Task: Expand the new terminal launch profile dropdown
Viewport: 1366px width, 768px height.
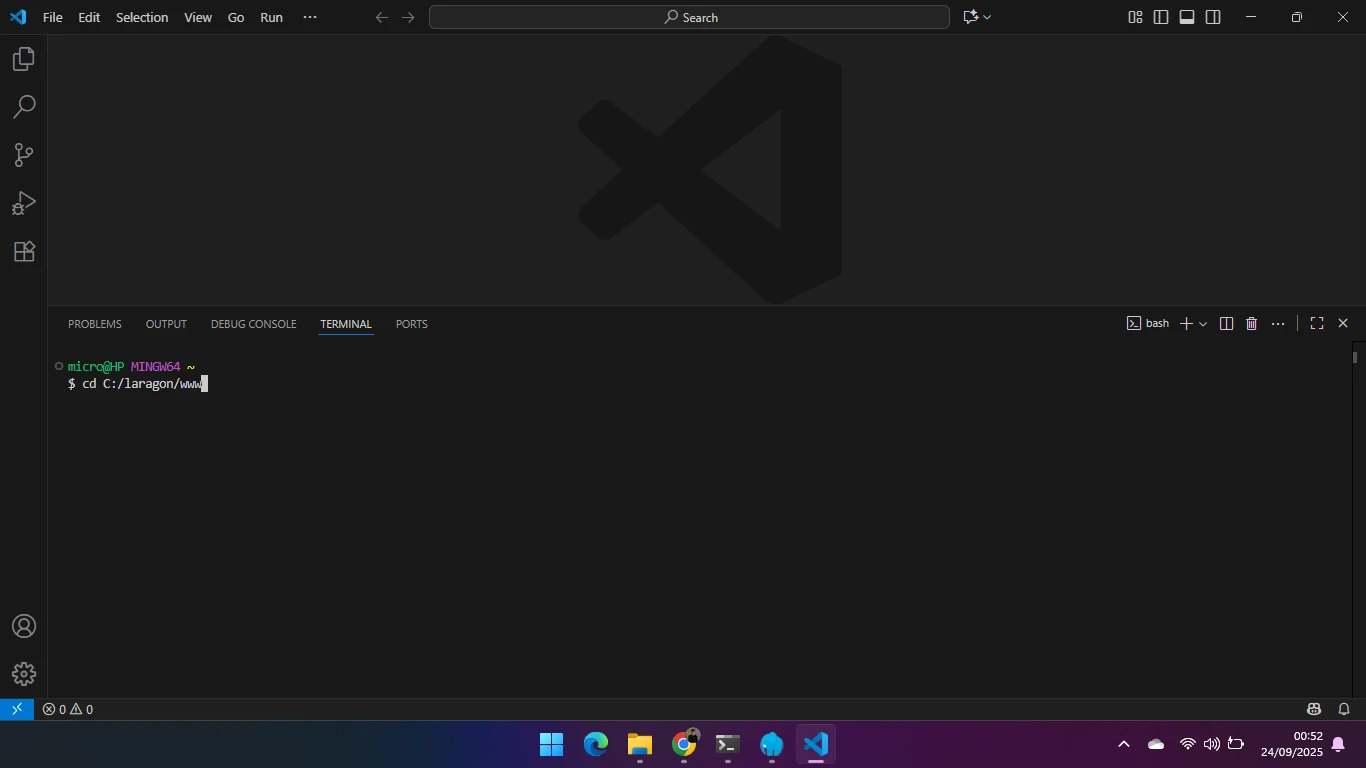Action: [1203, 324]
